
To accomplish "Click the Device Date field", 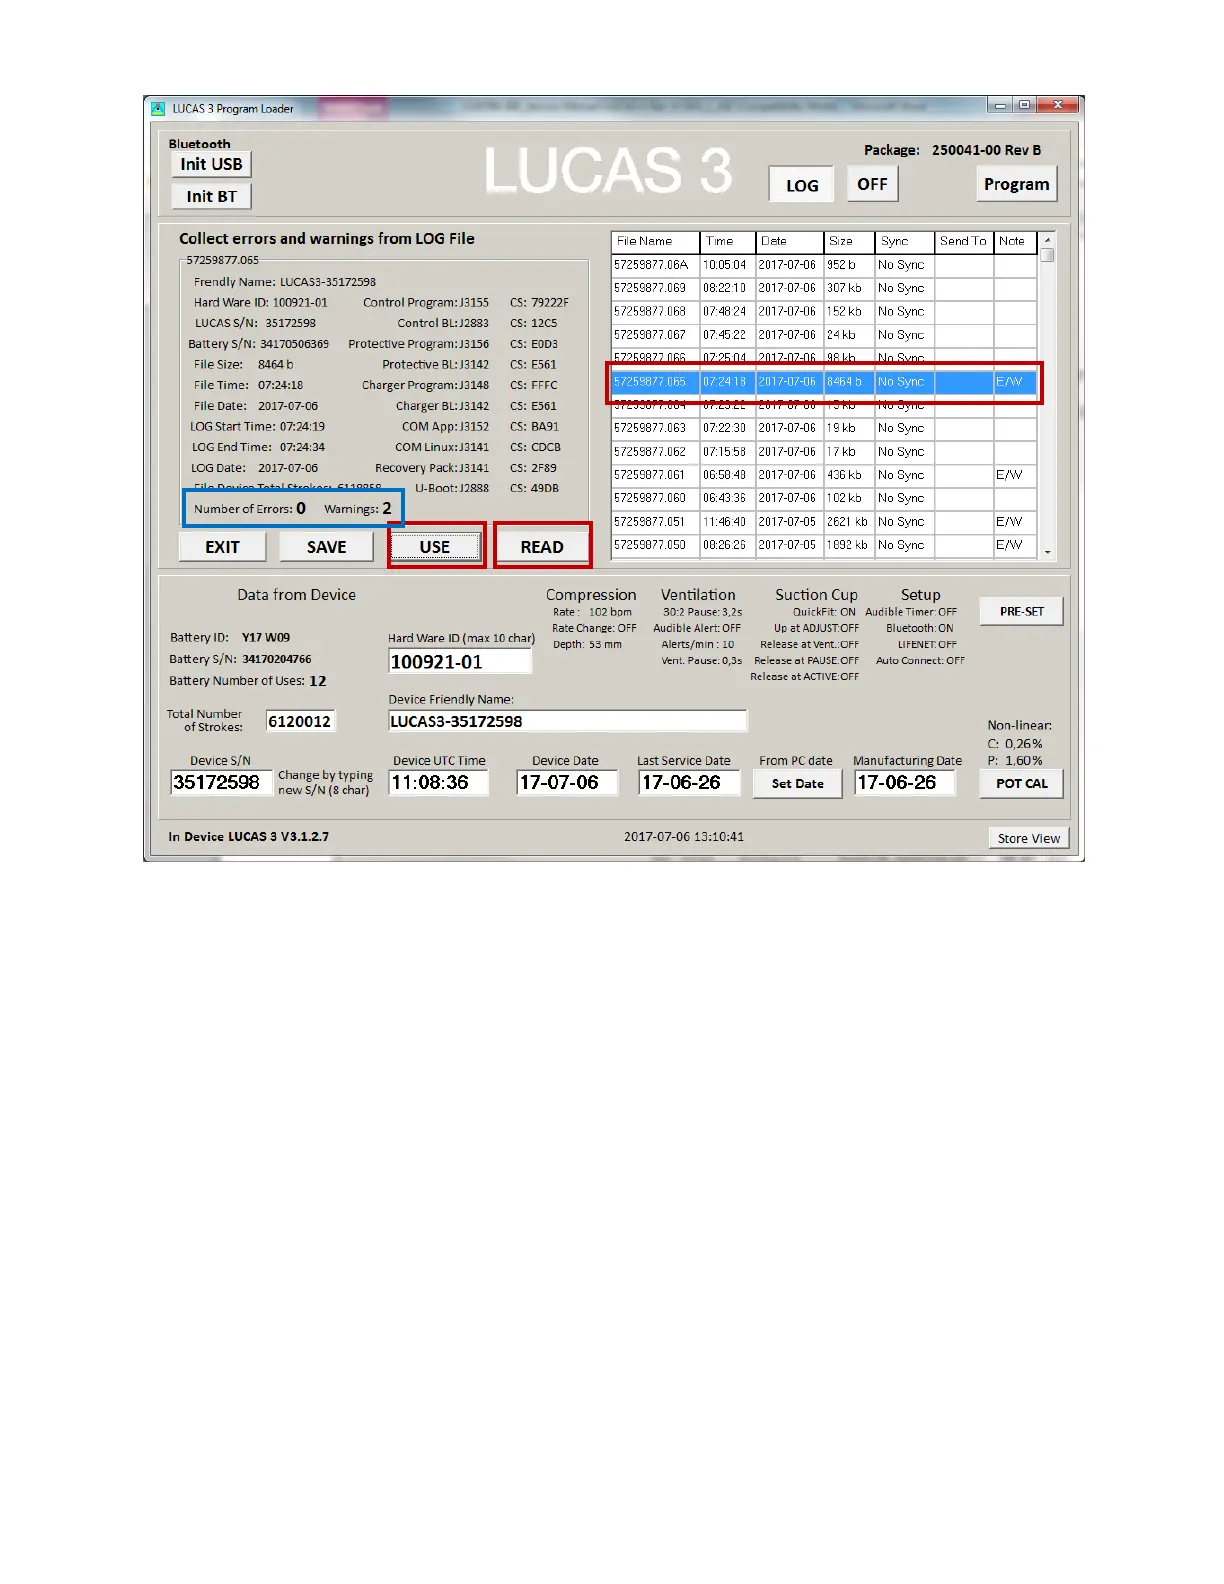I will click(565, 782).
